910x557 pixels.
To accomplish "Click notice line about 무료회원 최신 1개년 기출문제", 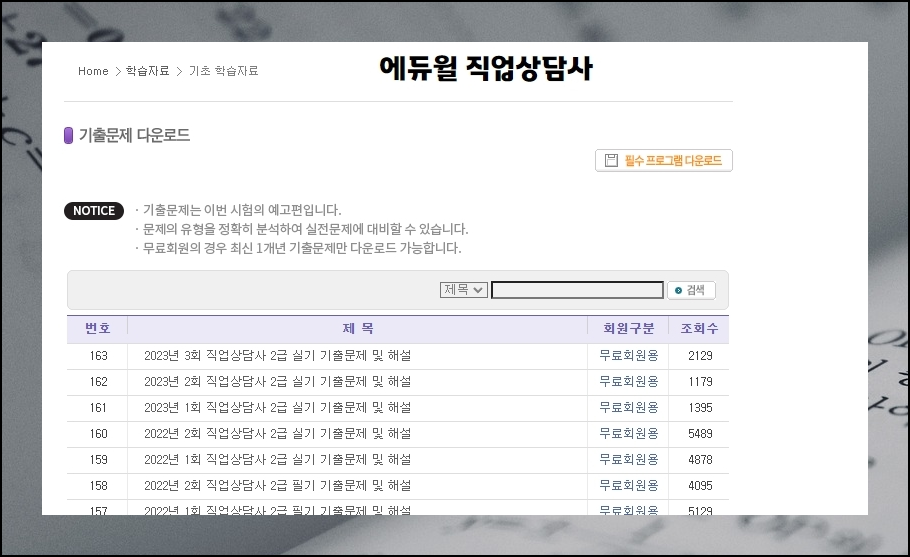I will coord(302,248).
